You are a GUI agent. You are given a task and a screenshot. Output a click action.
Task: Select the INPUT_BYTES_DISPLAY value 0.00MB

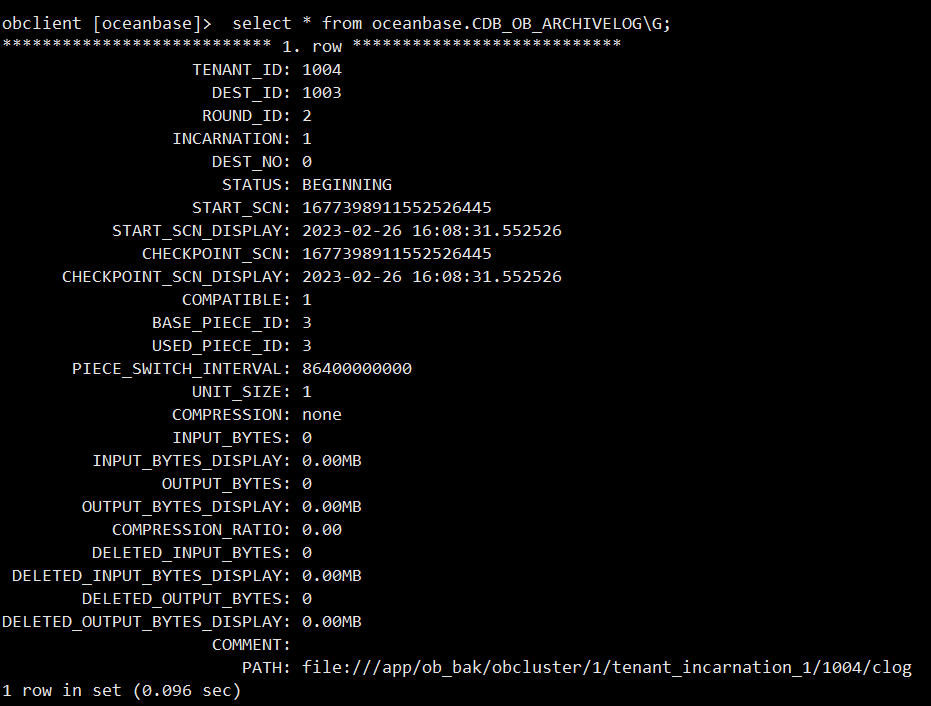pos(332,461)
